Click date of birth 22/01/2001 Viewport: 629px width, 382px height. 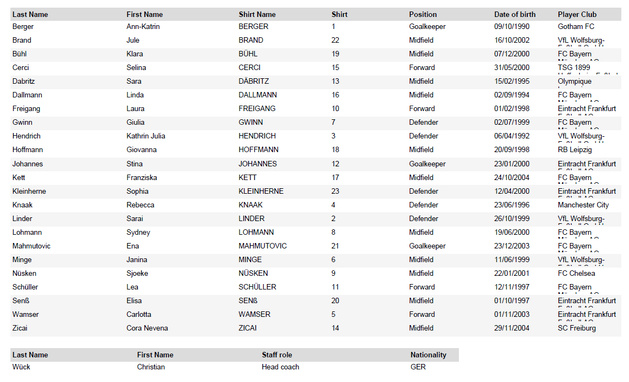(x=511, y=273)
